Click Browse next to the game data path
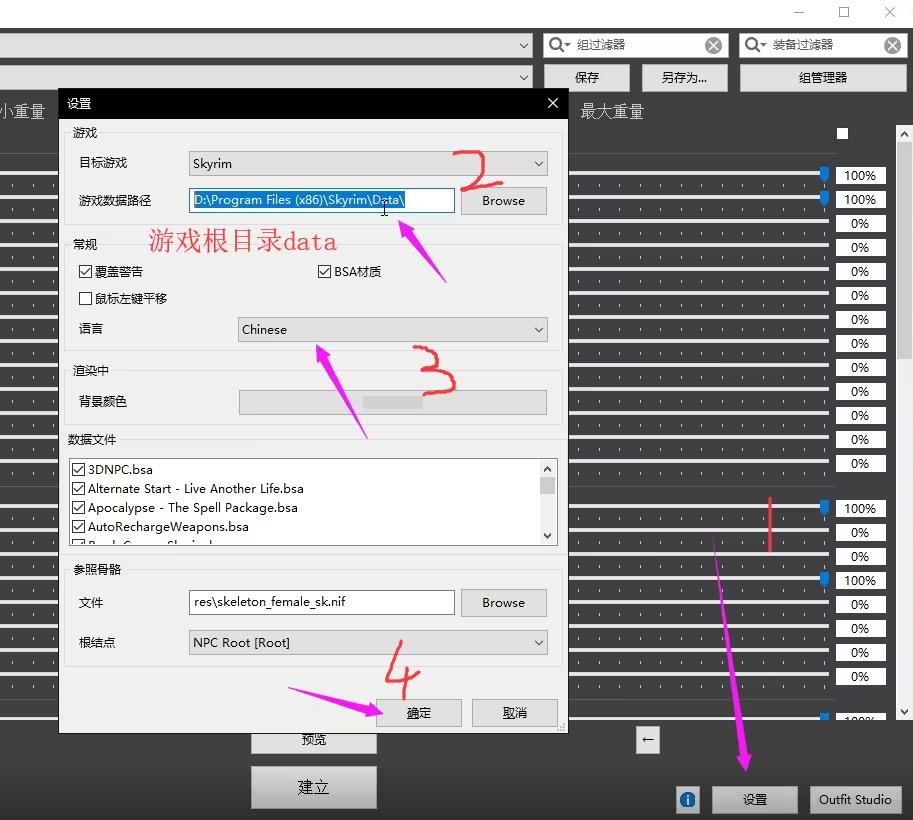The height and width of the screenshot is (820, 913). (503, 200)
